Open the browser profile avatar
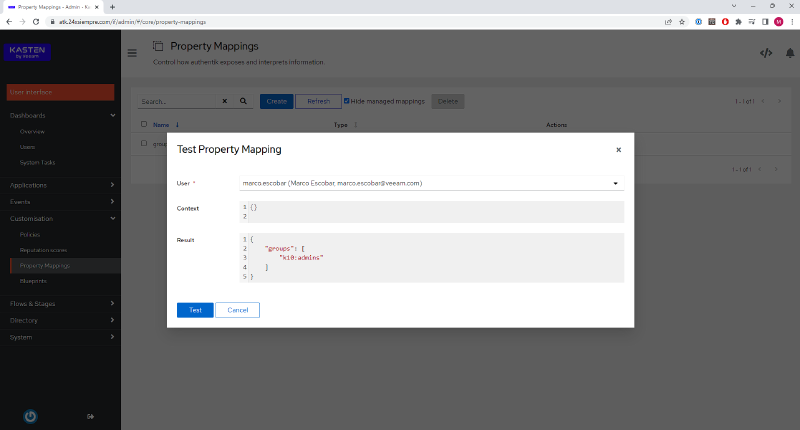Viewport: 800px width, 430px height. pos(779,22)
